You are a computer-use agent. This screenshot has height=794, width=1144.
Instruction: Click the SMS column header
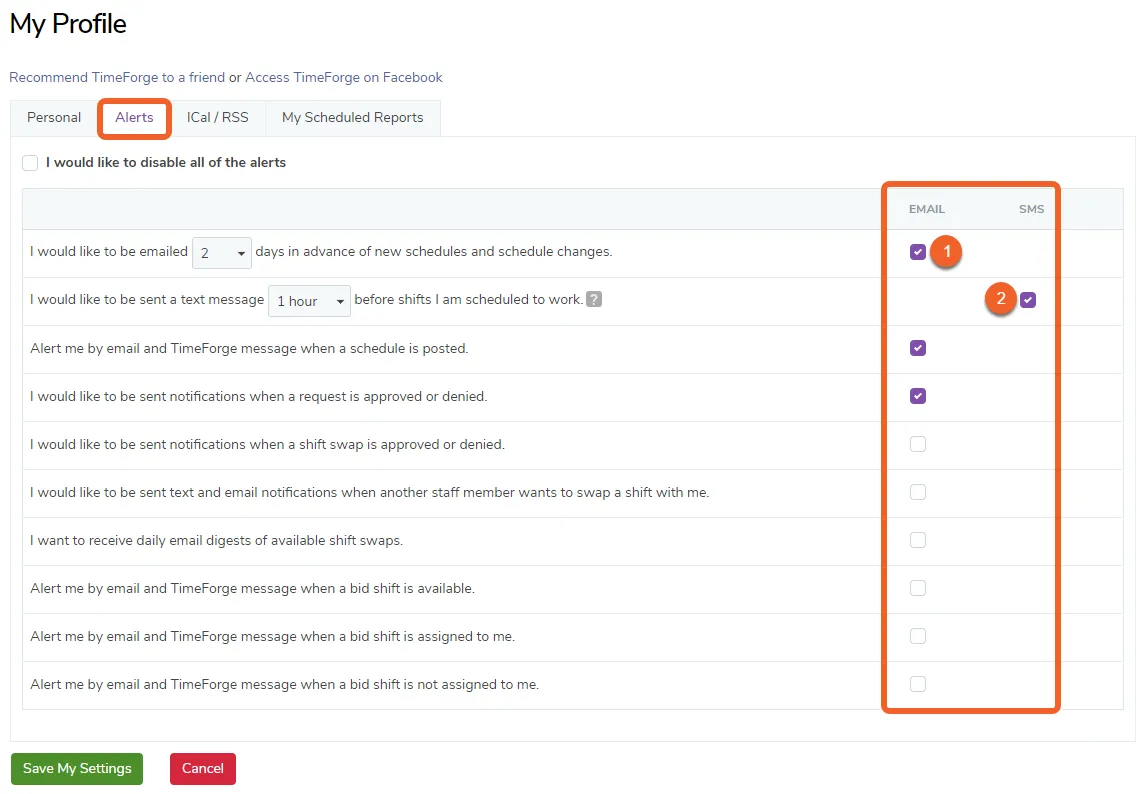coord(1031,209)
